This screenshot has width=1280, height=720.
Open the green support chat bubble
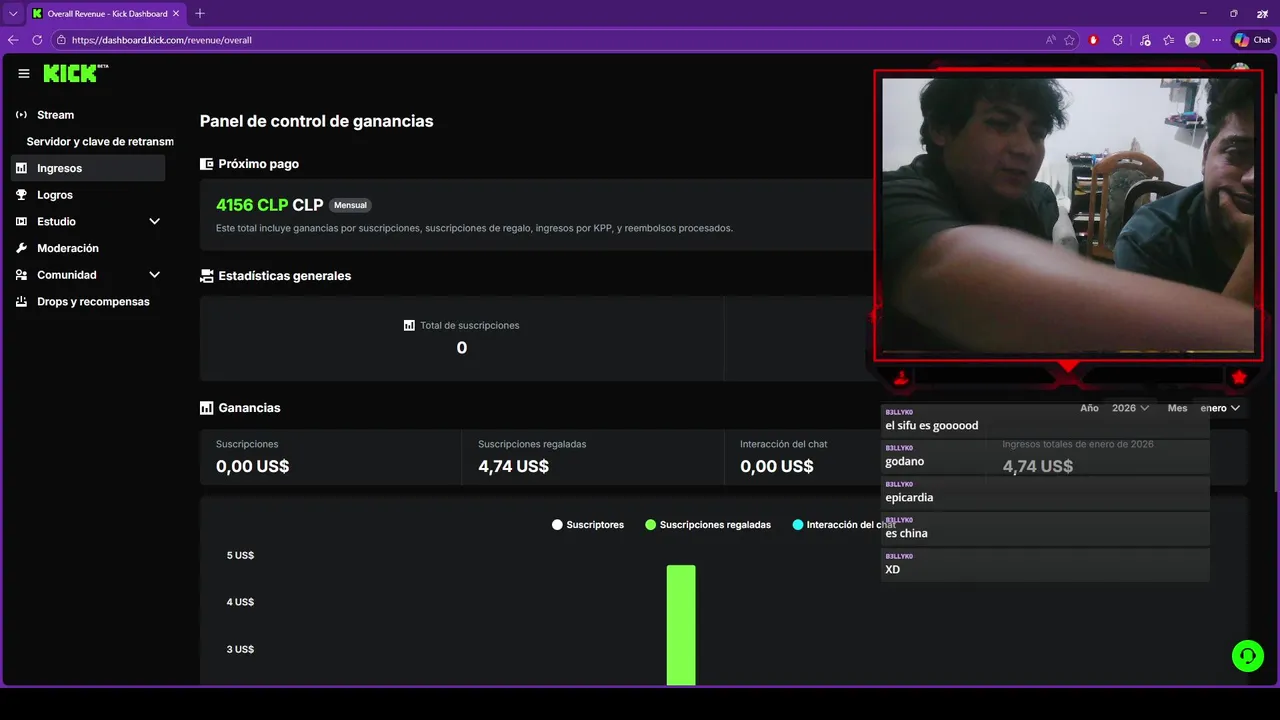coord(1248,656)
